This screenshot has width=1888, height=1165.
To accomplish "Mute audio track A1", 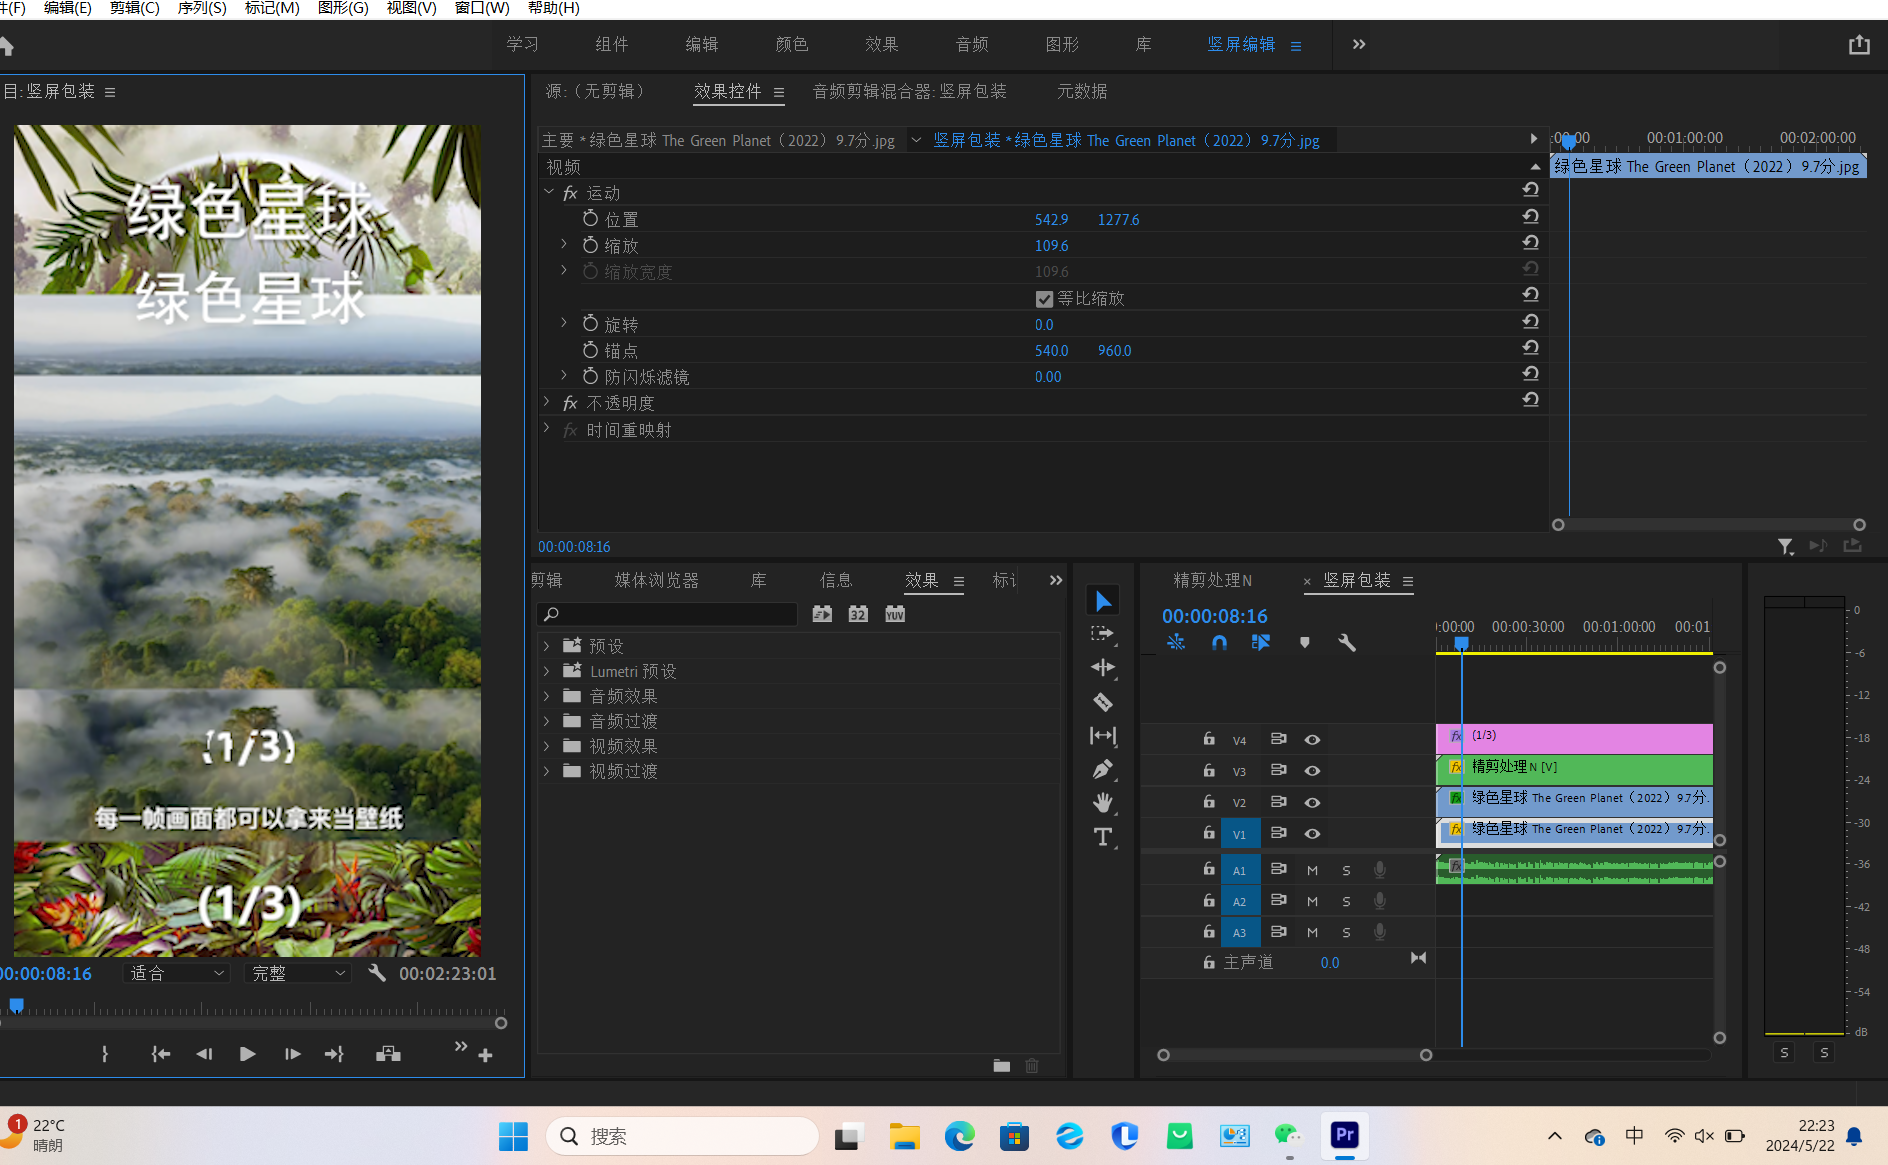I will (x=1312, y=871).
